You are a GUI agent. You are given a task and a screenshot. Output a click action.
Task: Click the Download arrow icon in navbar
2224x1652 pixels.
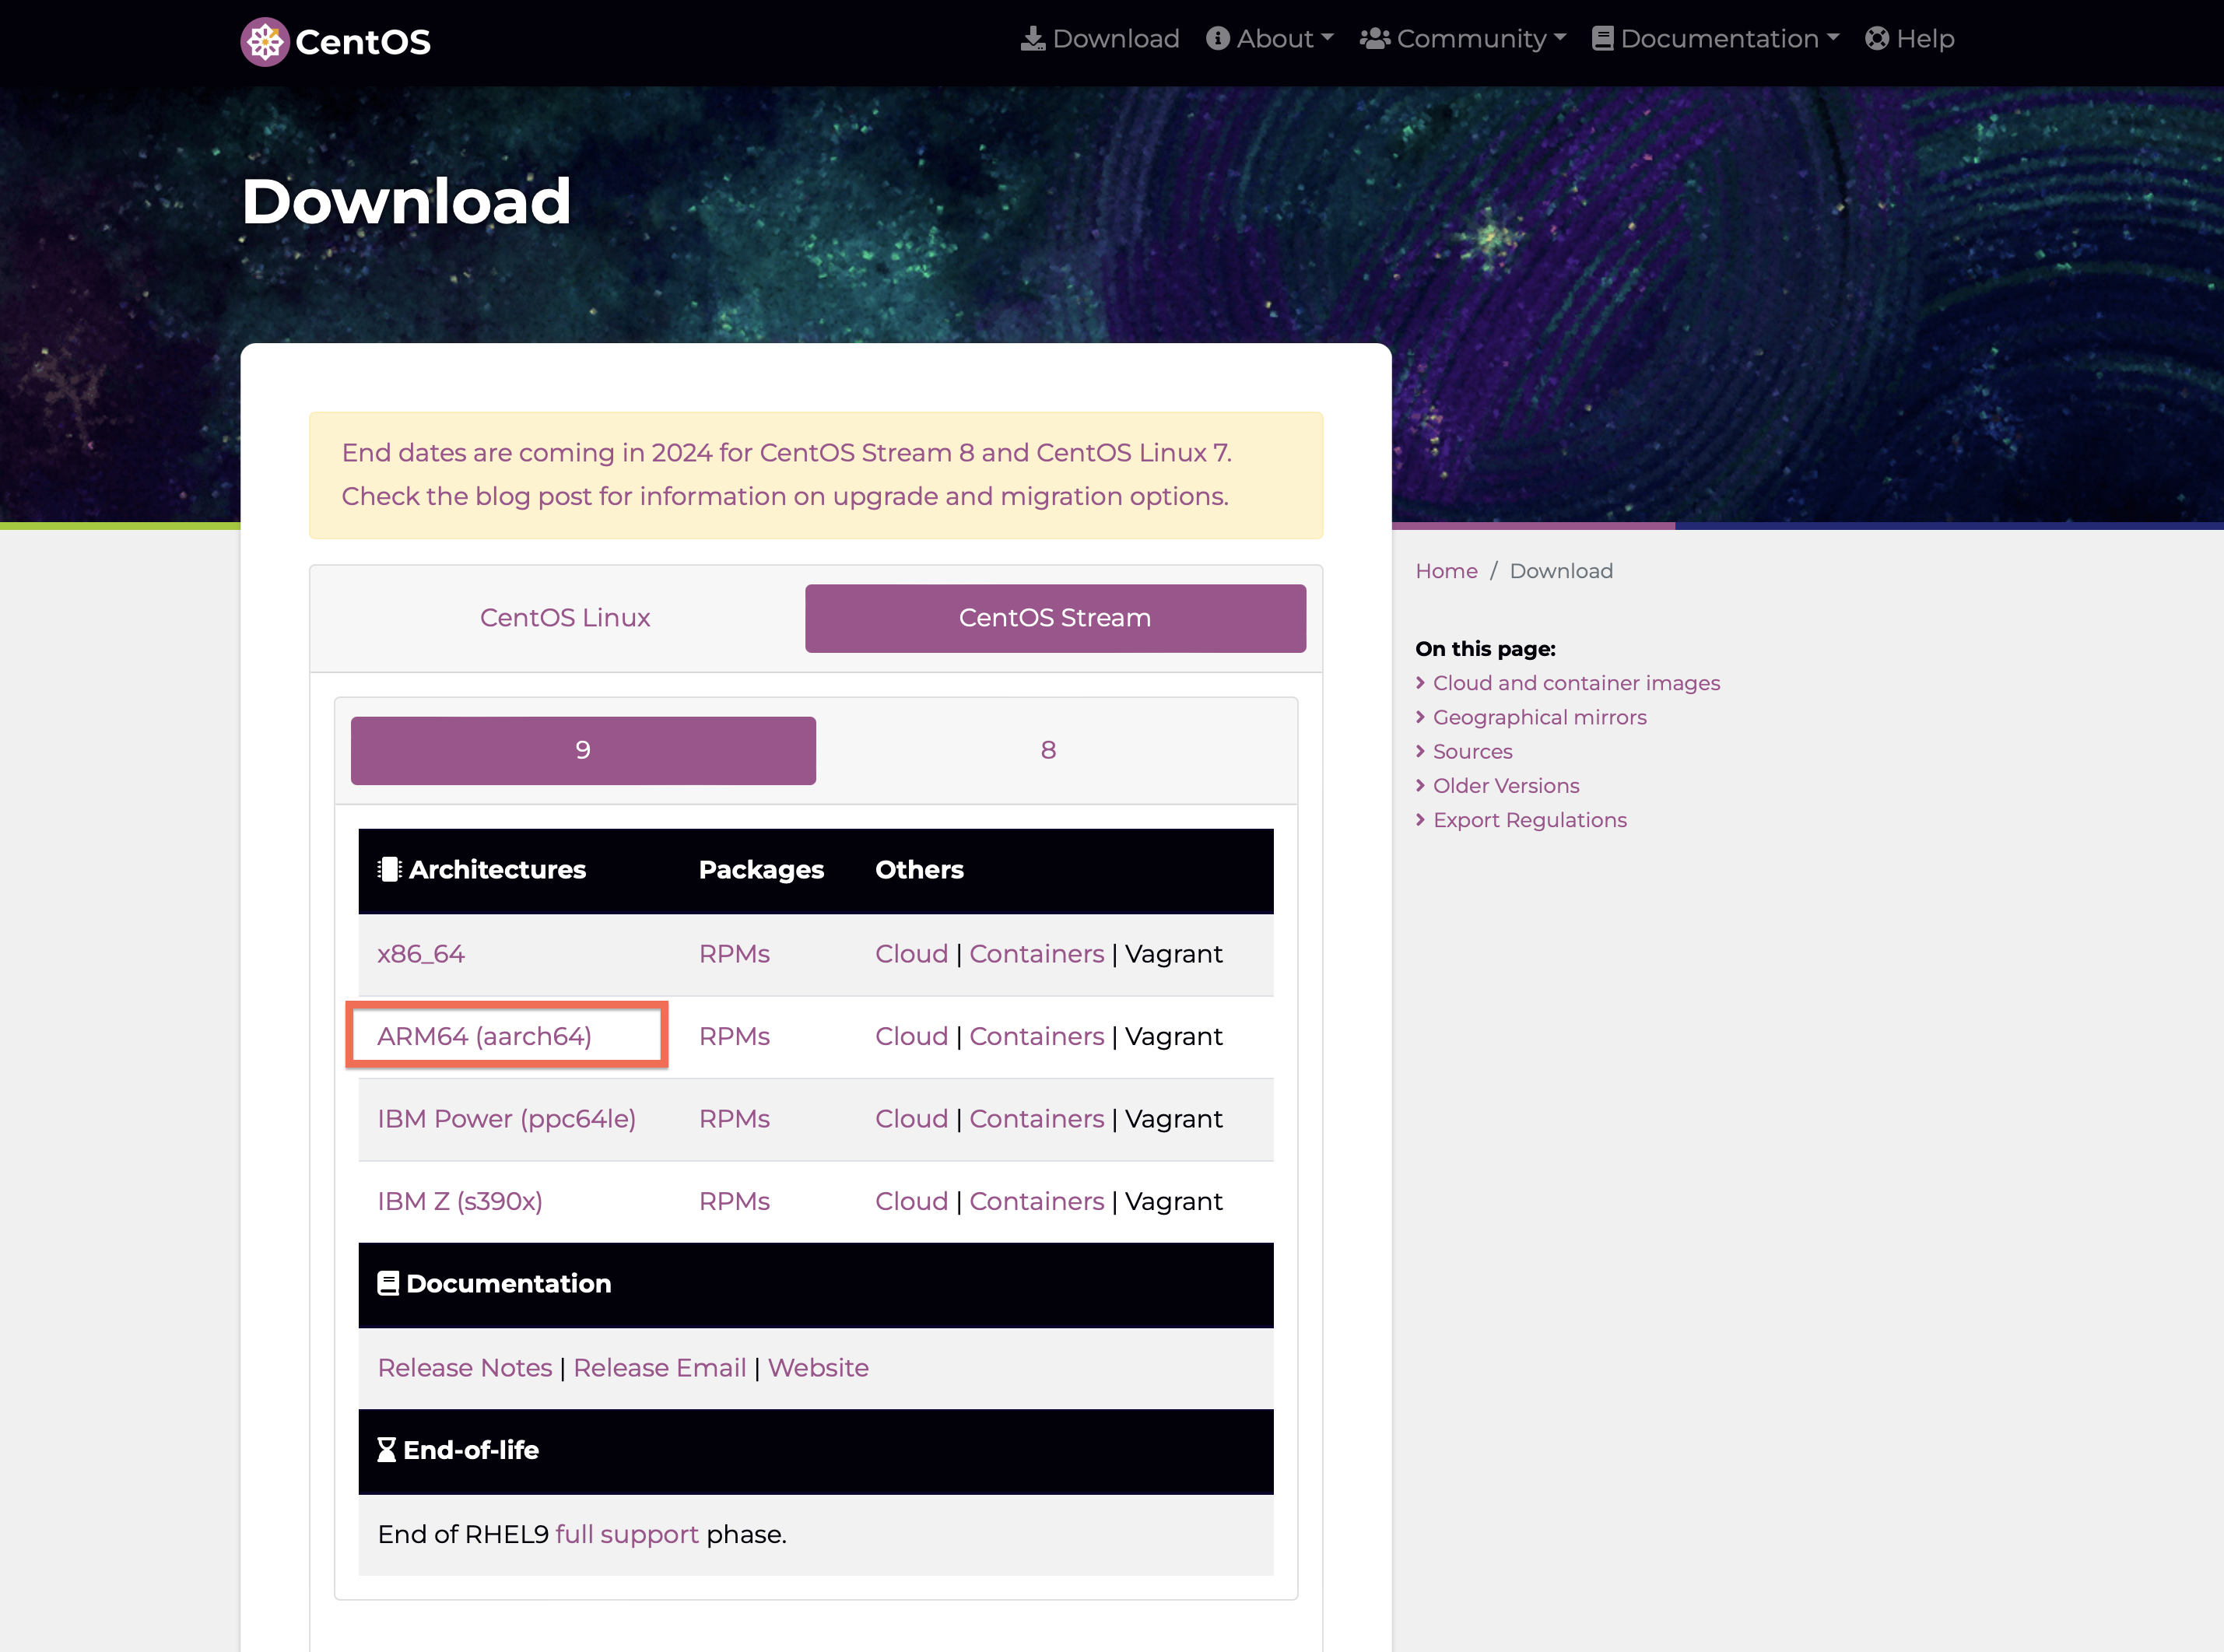point(1032,39)
